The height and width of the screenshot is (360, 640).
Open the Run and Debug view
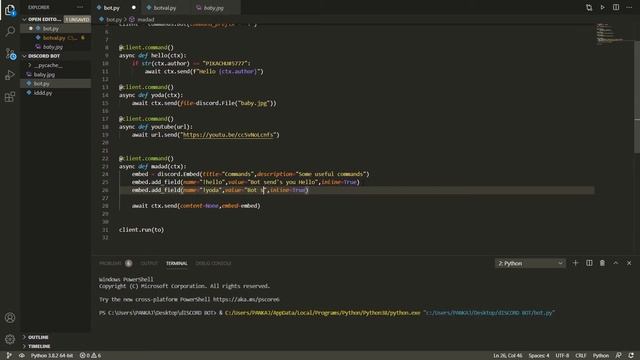pos(10,75)
